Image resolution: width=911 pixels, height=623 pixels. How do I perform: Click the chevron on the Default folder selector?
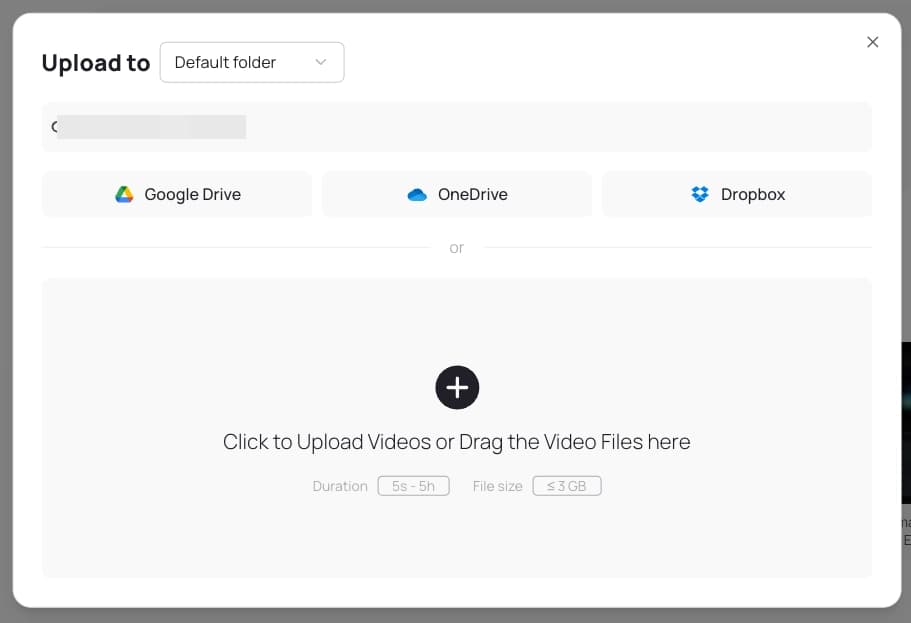coord(321,62)
